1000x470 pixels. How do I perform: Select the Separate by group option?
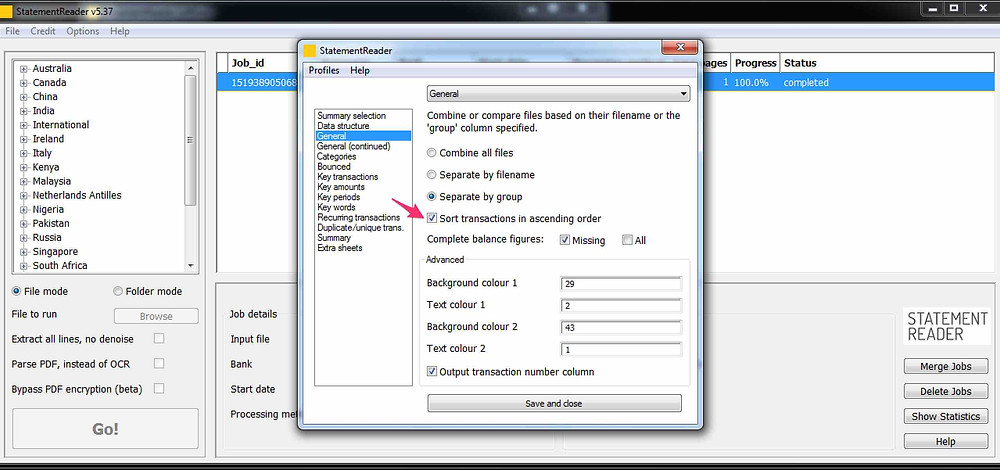point(432,196)
